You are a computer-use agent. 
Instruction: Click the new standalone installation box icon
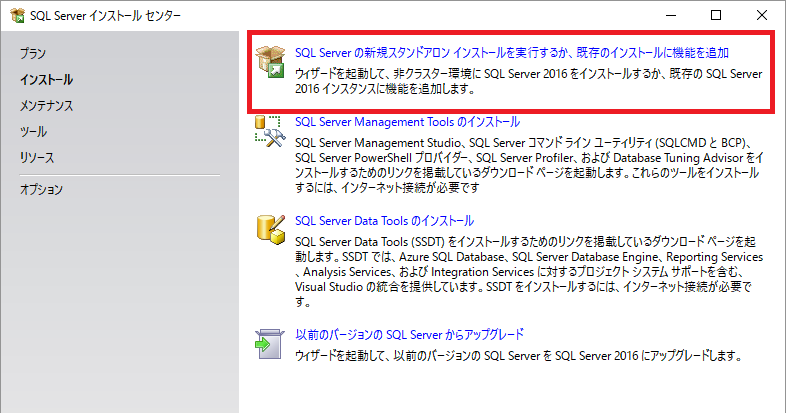click(270, 62)
